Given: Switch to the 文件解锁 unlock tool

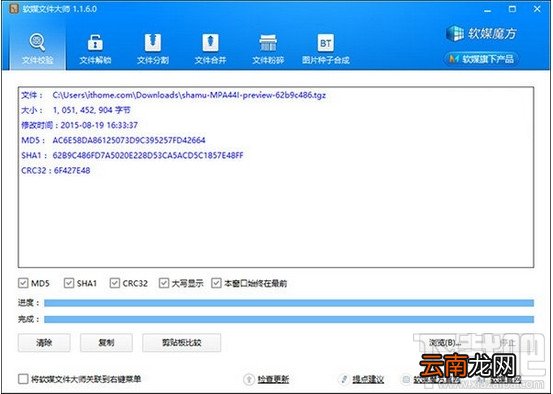Looking at the screenshot, I should point(95,48).
